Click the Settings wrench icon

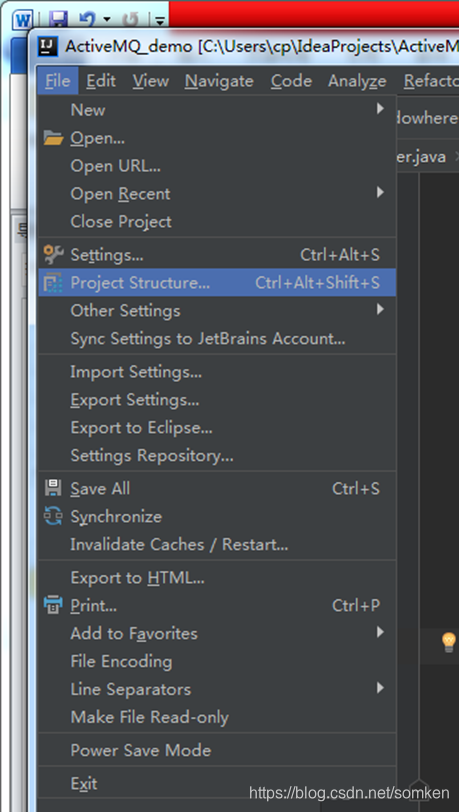[x=53, y=255]
